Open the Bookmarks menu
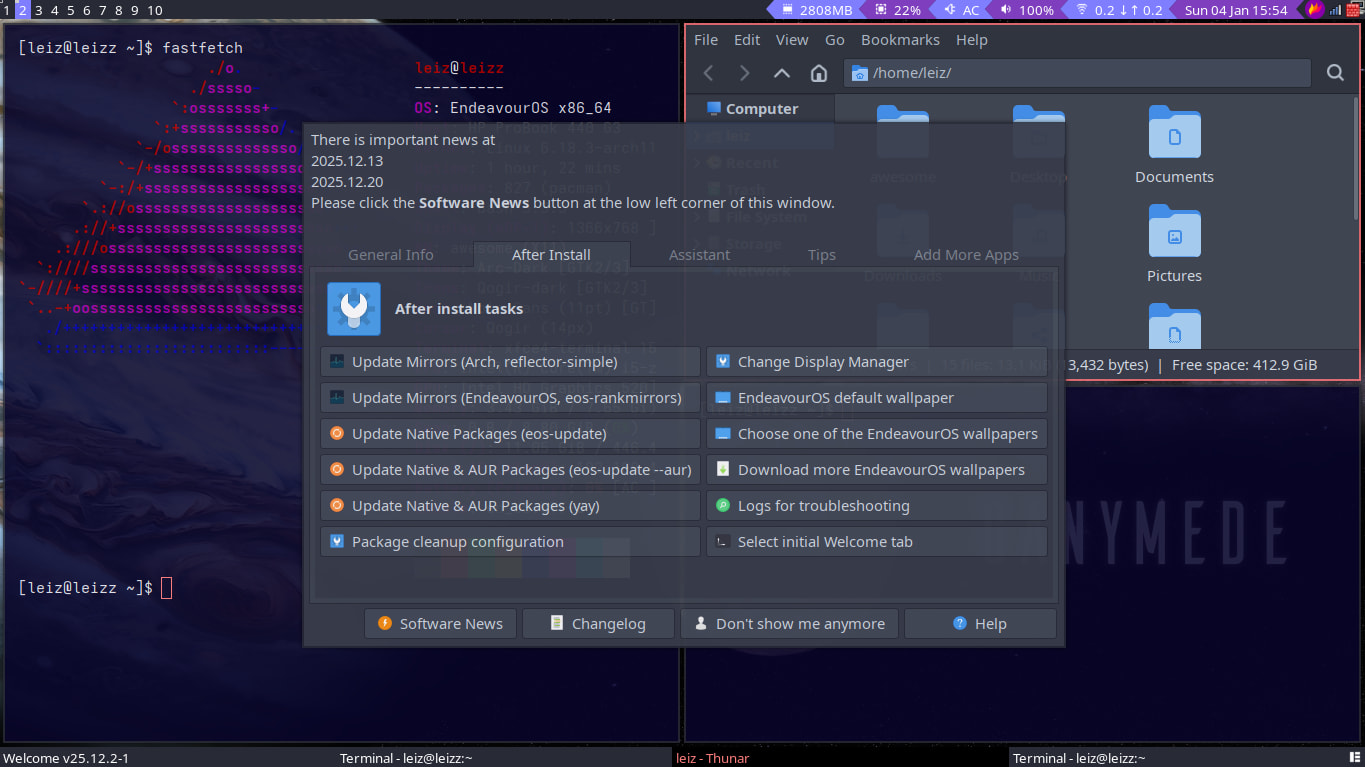The height and width of the screenshot is (767, 1365). point(900,40)
